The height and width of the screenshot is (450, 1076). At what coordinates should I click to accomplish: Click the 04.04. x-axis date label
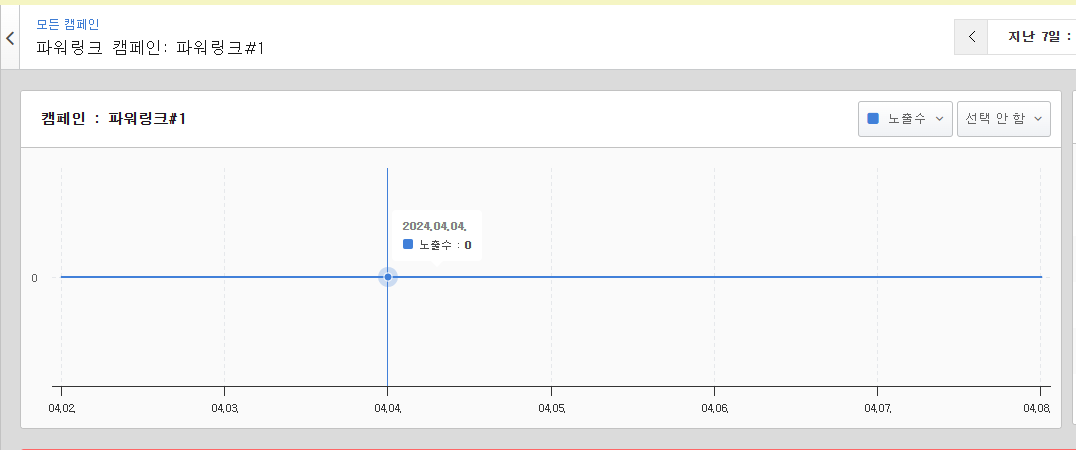[x=388, y=408]
